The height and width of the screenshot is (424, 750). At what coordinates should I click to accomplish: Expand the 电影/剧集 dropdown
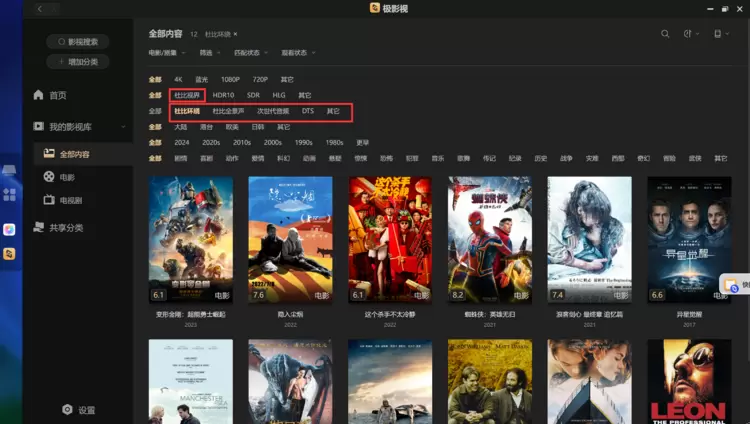click(x=166, y=53)
